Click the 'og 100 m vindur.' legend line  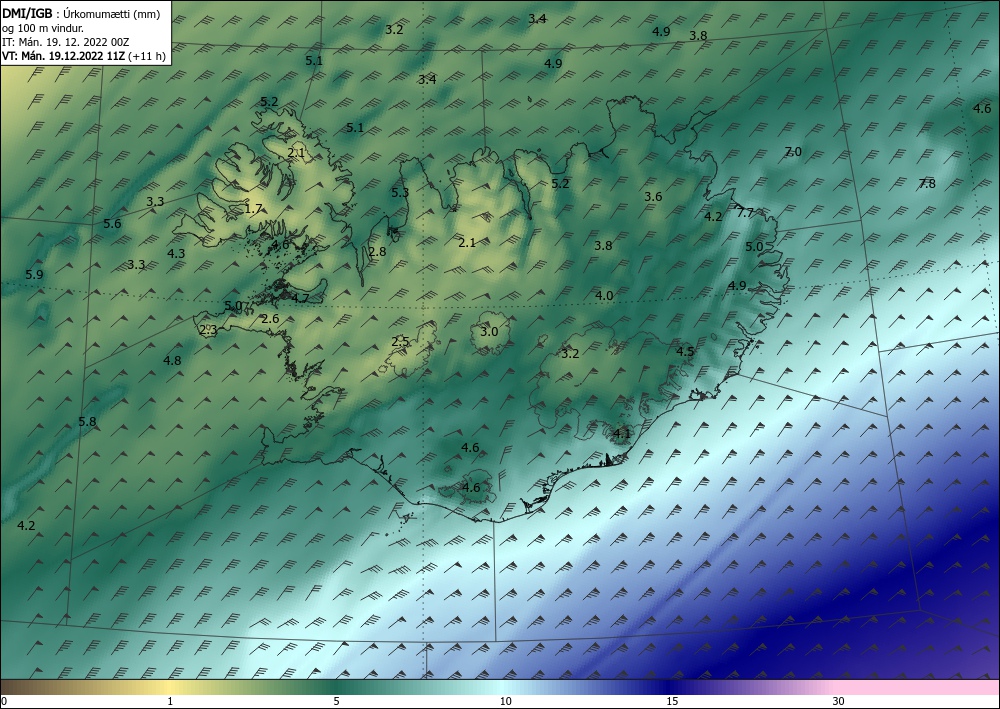43,28
